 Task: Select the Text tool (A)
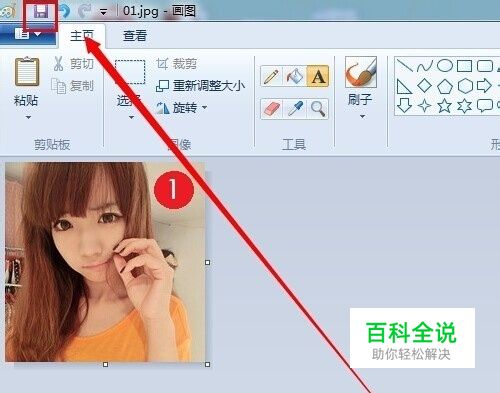click(x=318, y=76)
